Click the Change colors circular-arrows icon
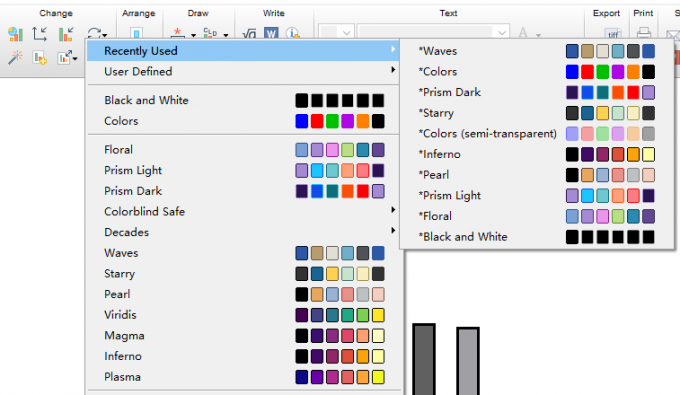 coord(94,33)
